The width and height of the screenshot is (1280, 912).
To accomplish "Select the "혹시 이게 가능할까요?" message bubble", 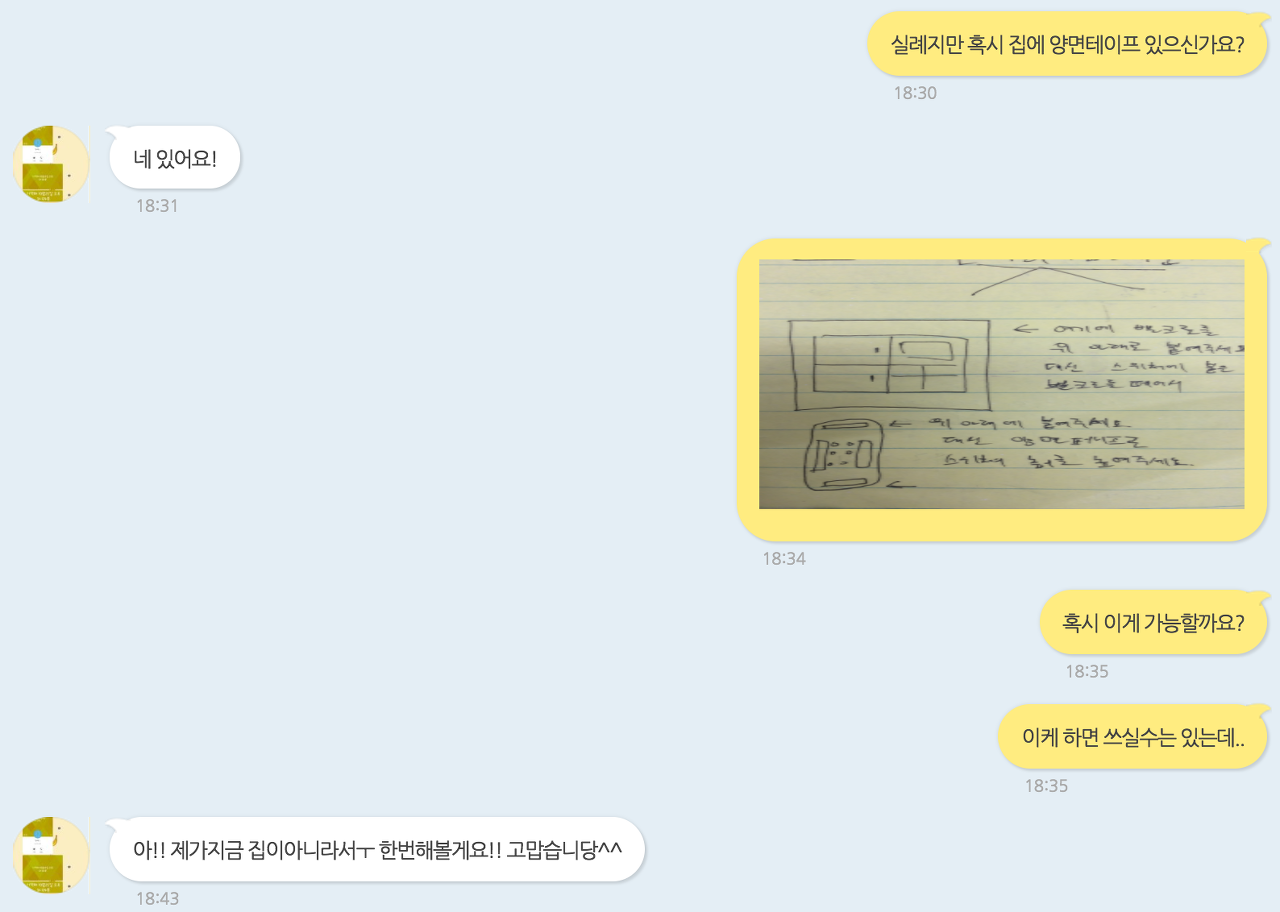I will click(x=1153, y=622).
